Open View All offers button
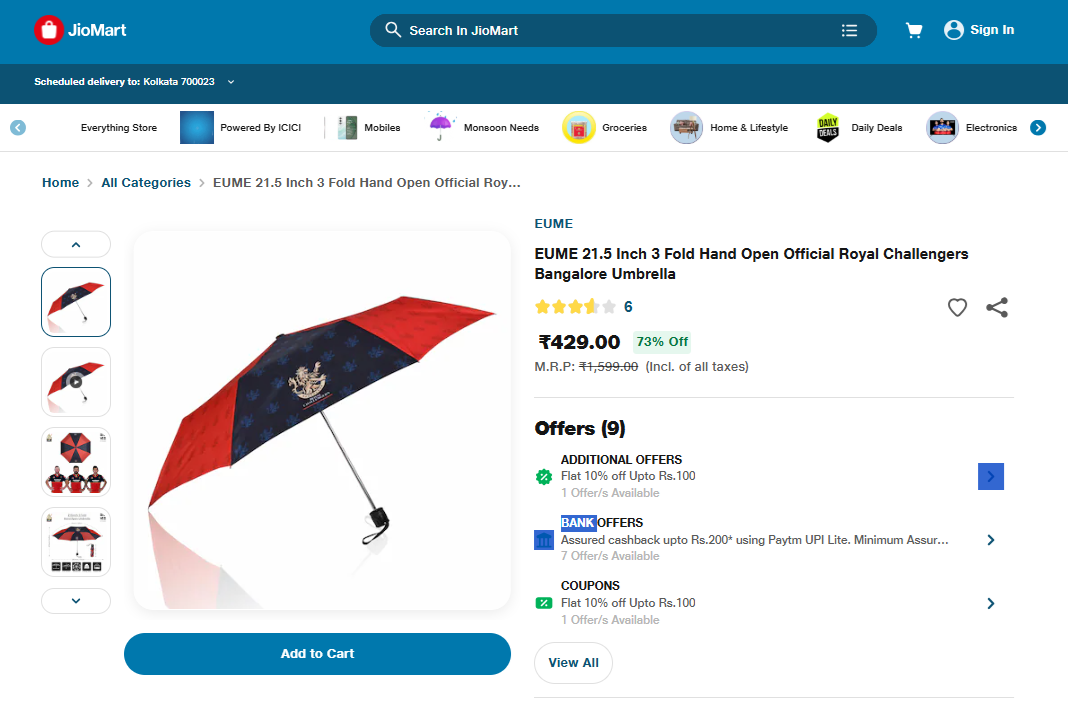Viewport: 1068px width, 713px height. click(574, 663)
